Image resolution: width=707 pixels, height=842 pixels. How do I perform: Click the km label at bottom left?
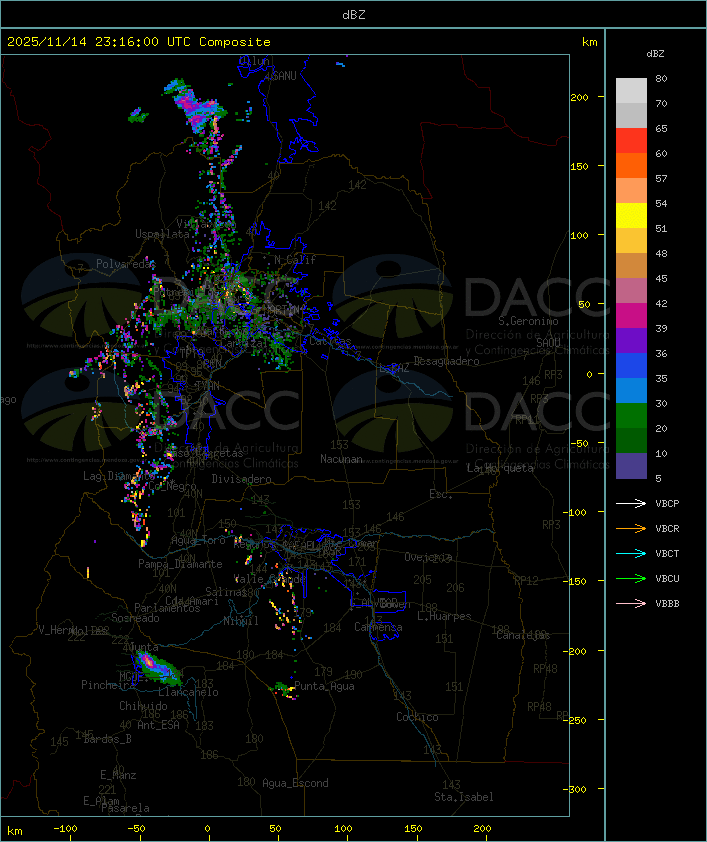tap(14, 831)
